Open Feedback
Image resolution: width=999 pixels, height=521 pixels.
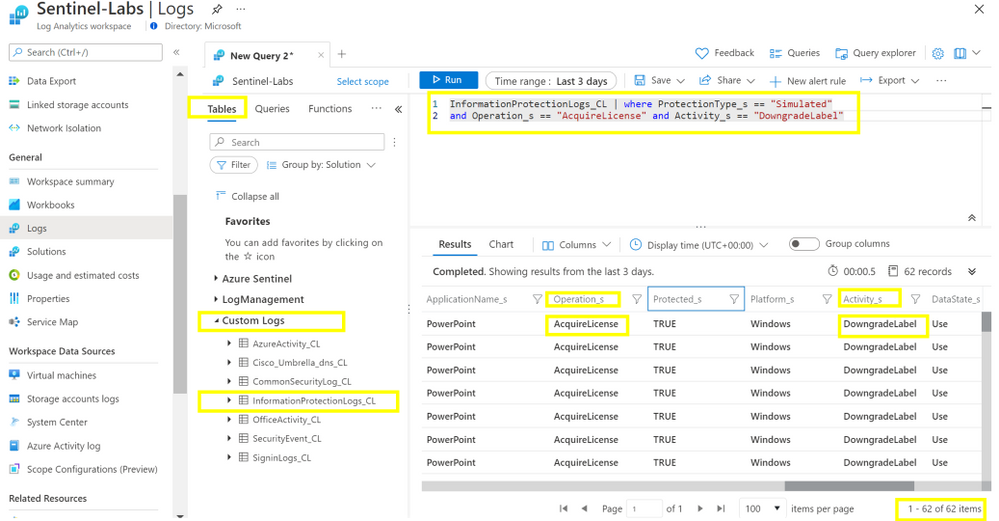[x=724, y=53]
